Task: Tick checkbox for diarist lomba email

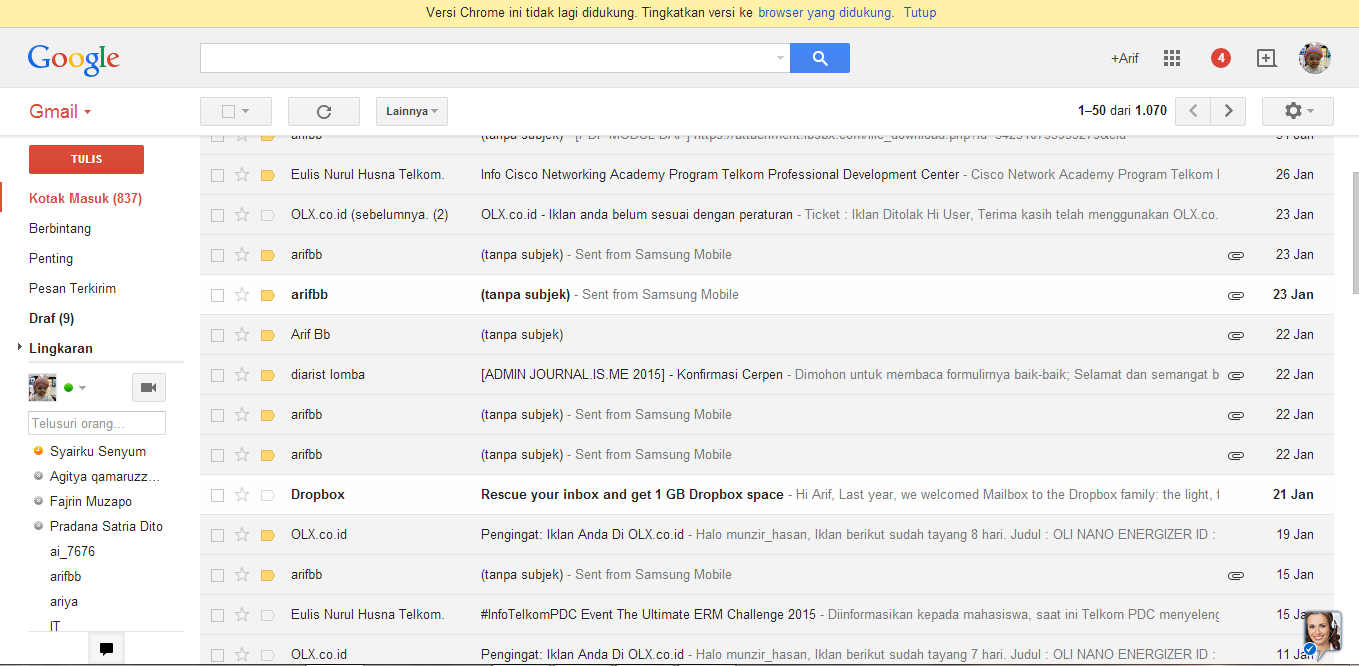Action: (217, 375)
